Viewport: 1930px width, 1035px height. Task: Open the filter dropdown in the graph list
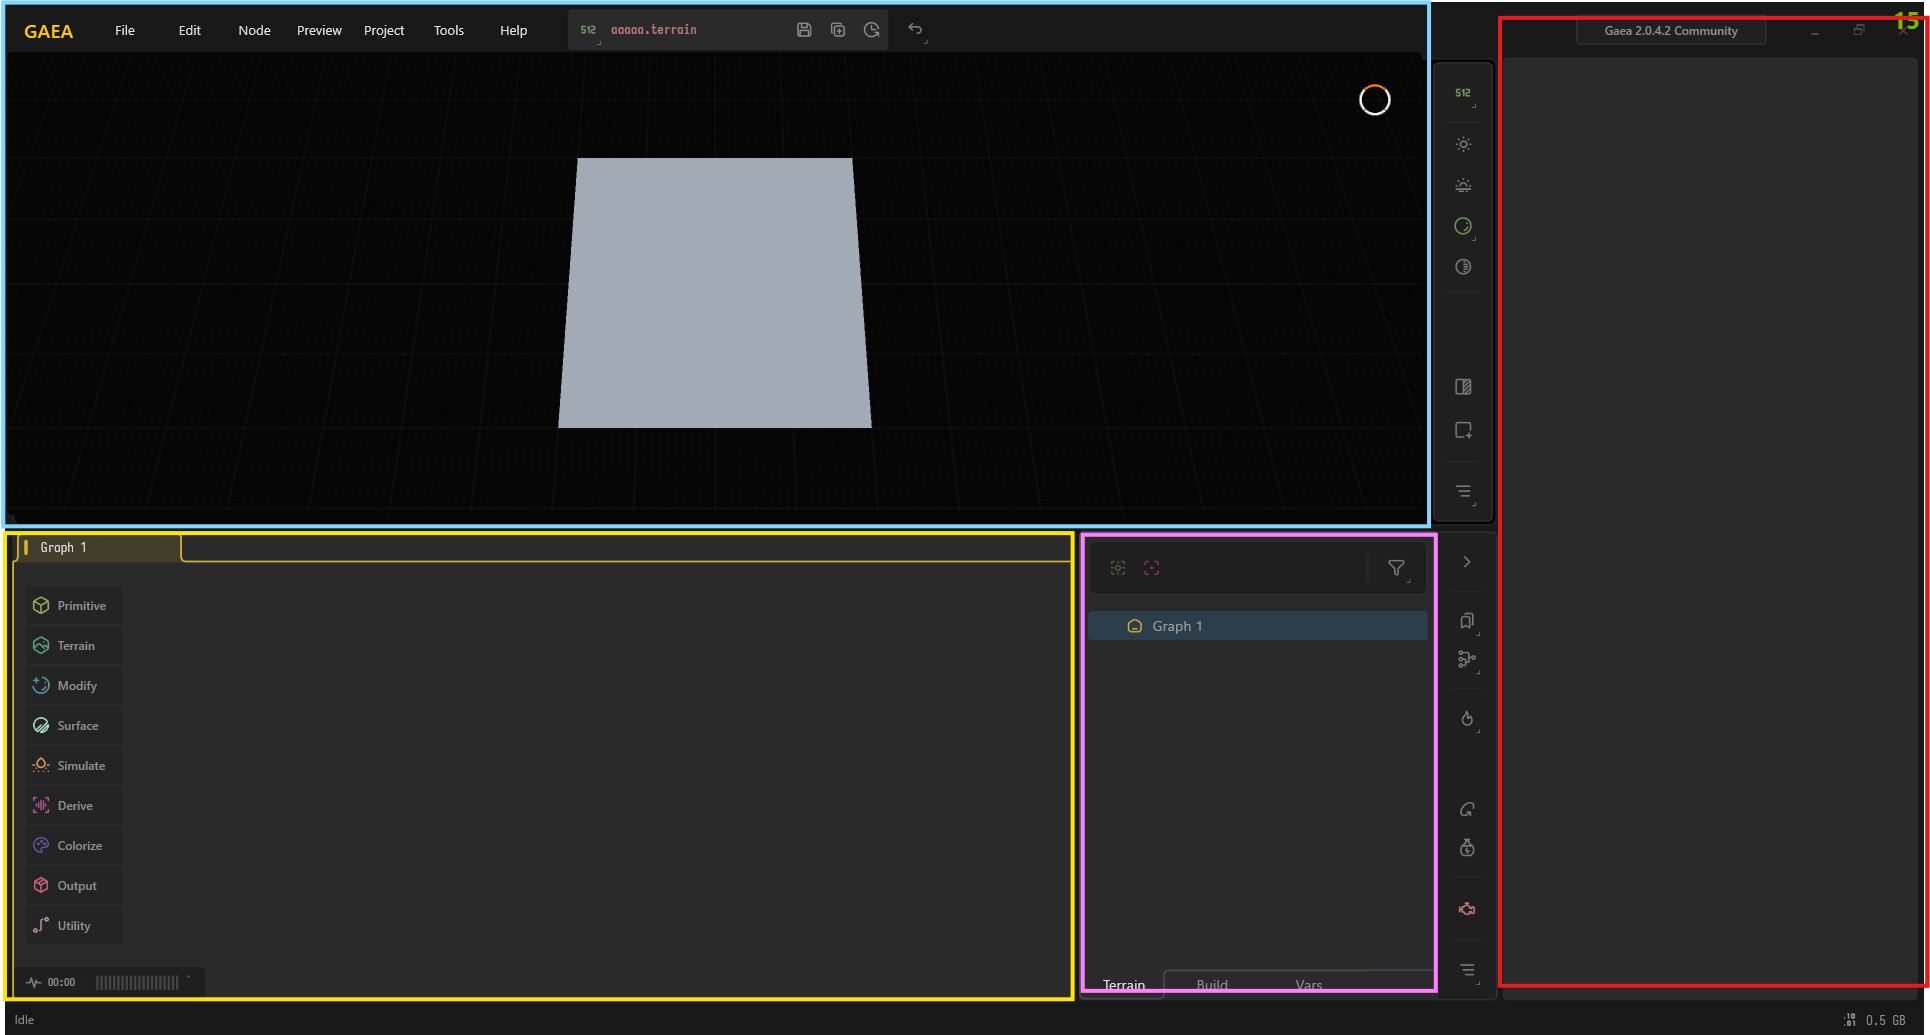point(1396,568)
